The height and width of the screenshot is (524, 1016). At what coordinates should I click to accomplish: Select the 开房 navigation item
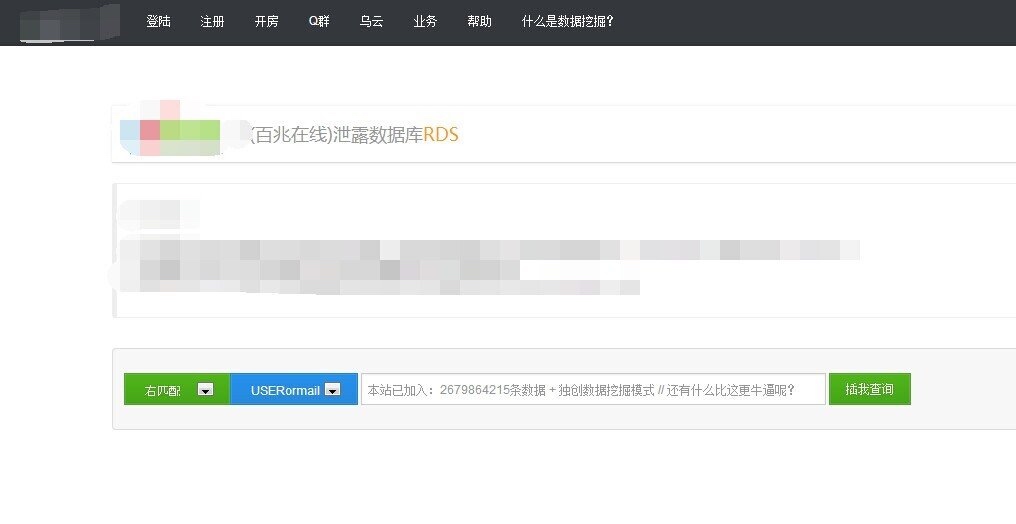[x=266, y=21]
